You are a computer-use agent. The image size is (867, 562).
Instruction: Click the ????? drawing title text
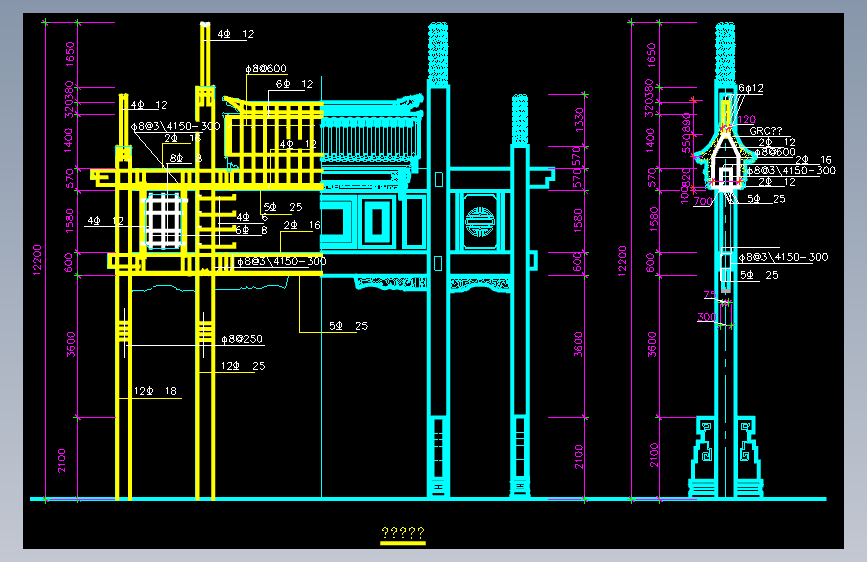click(x=403, y=533)
